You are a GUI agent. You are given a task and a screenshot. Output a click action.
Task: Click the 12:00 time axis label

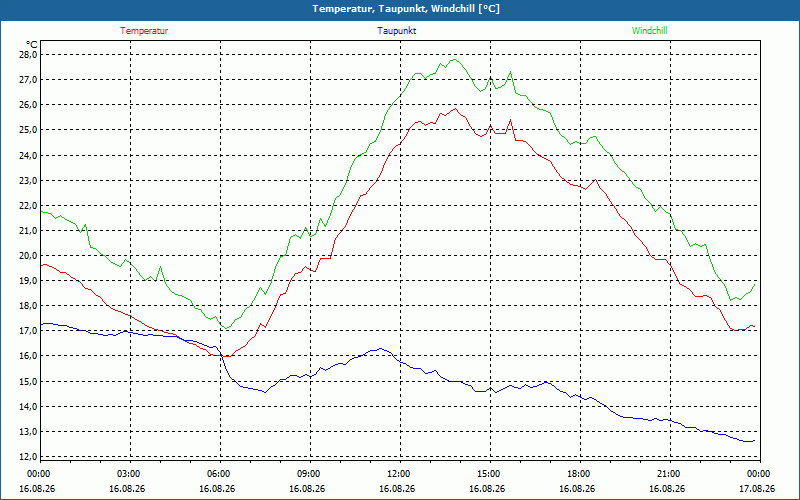point(401,474)
